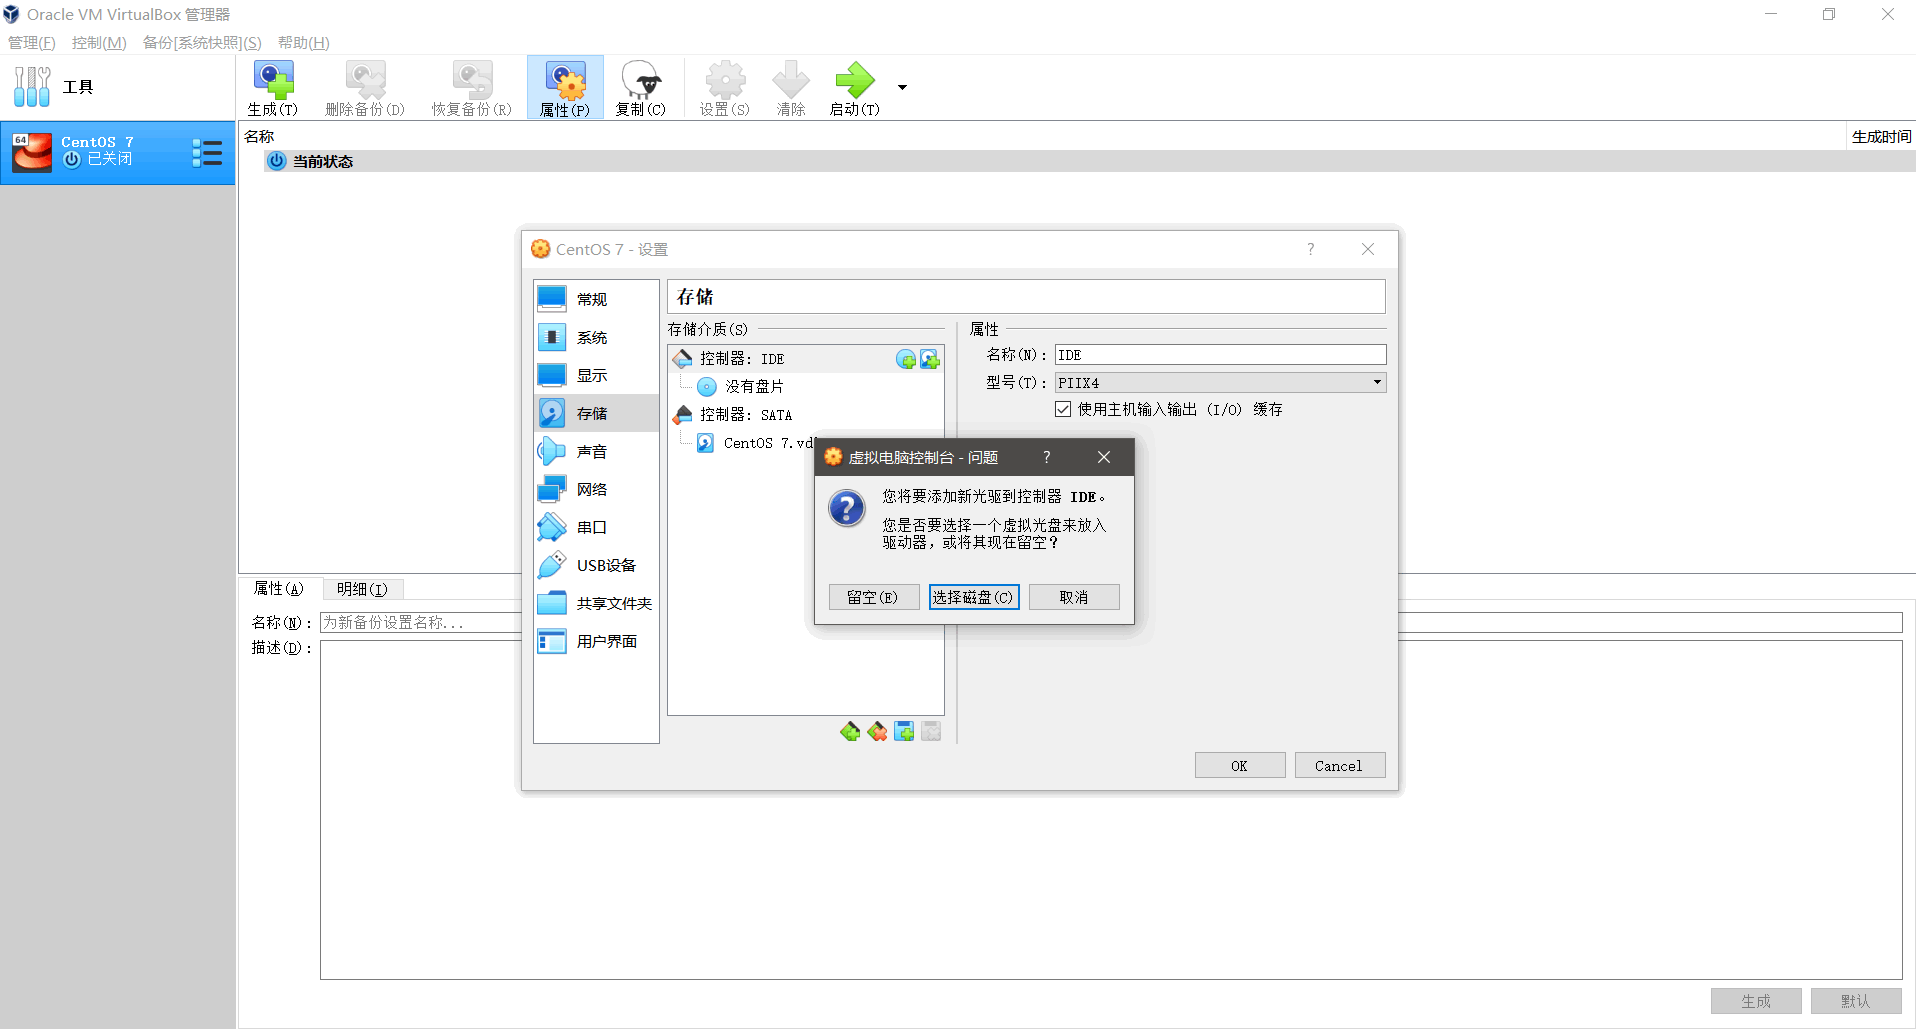Click the 删除备份(D) toolbar icon
Viewport: 1916px width, 1029px height.
point(365,88)
